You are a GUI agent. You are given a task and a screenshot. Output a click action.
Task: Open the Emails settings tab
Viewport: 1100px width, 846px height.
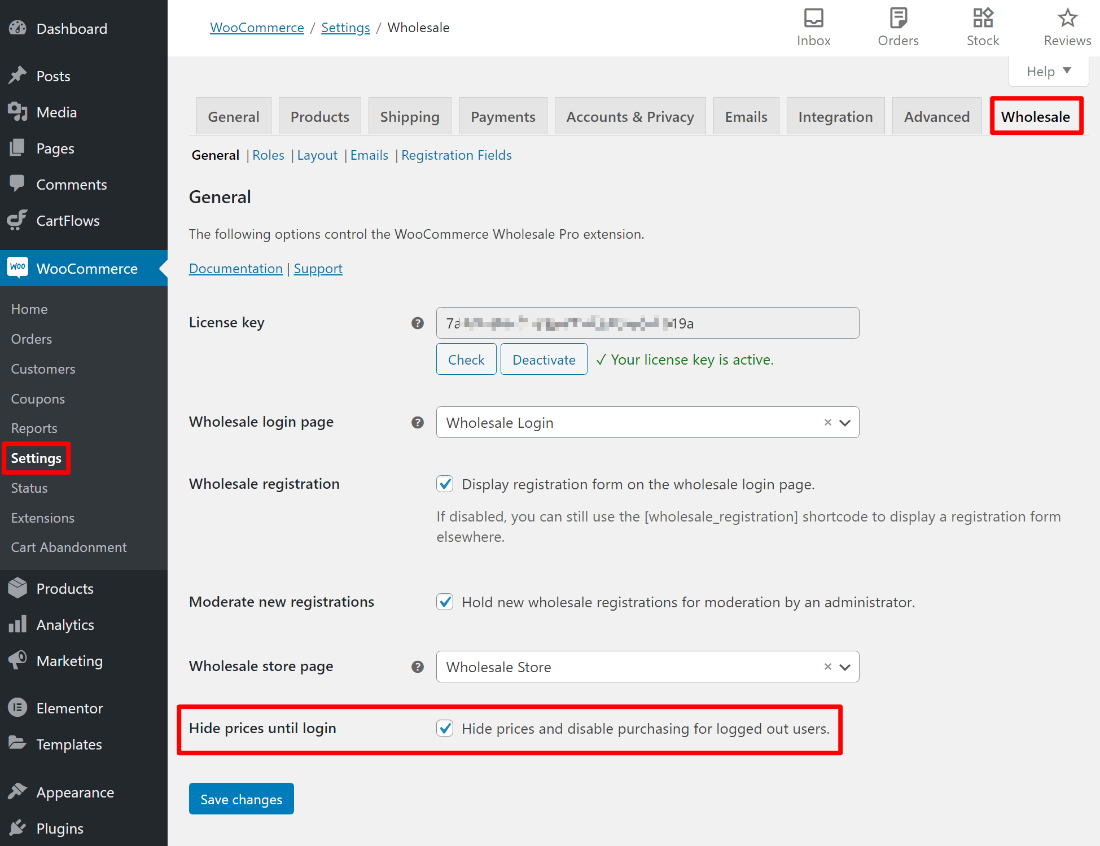point(746,116)
